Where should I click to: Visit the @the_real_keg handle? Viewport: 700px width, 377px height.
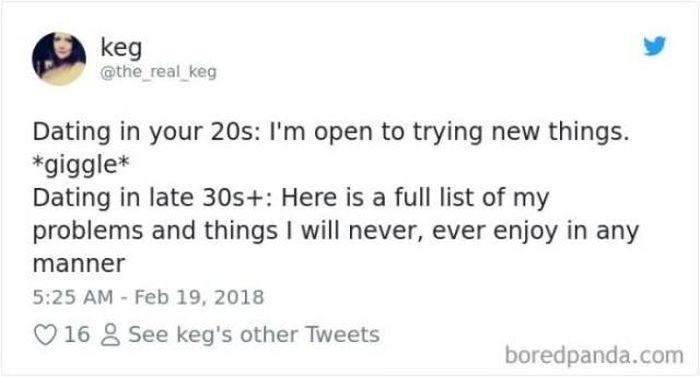[158, 71]
